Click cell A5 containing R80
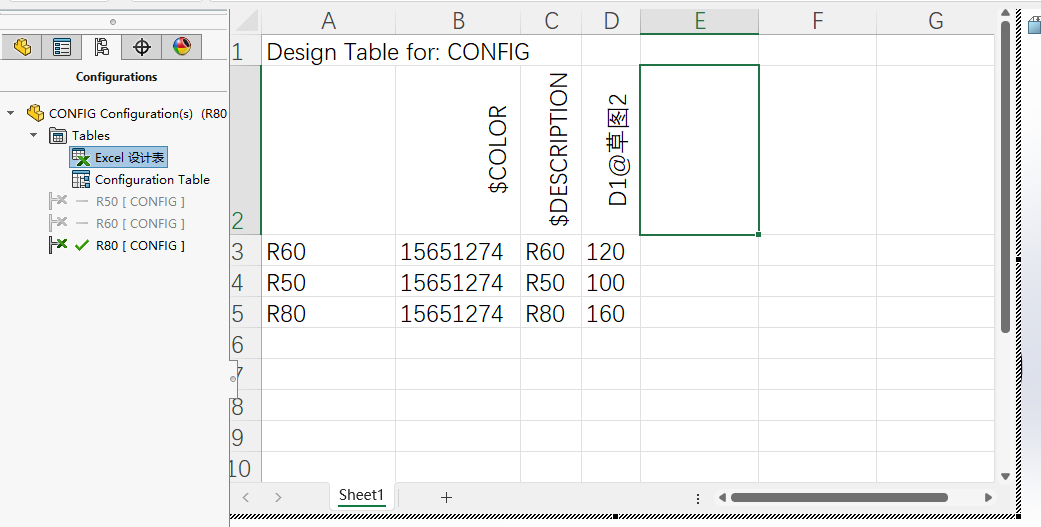 [x=329, y=313]
